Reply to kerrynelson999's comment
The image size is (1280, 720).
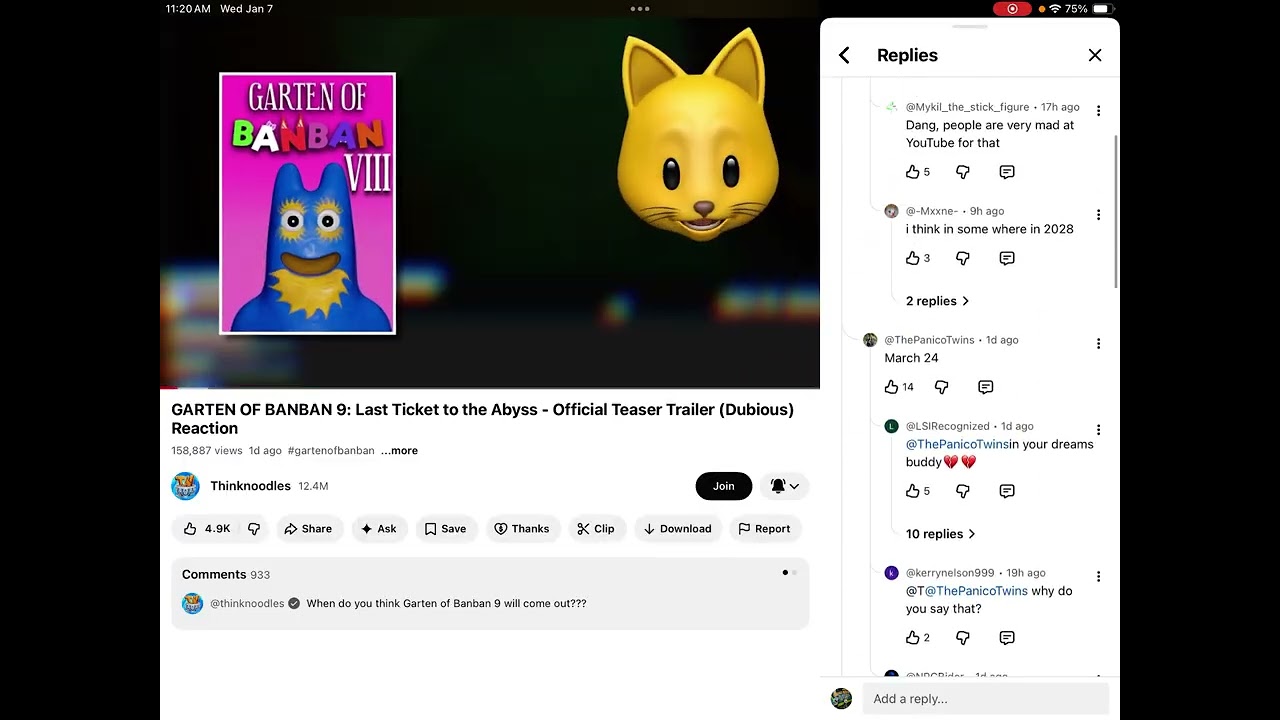(1007, 638)
